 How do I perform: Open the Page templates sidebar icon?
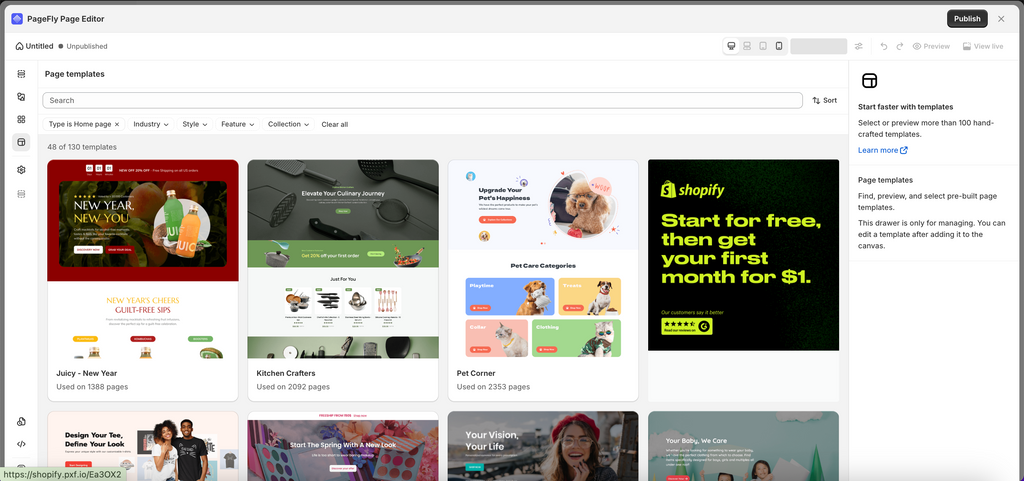21,142
